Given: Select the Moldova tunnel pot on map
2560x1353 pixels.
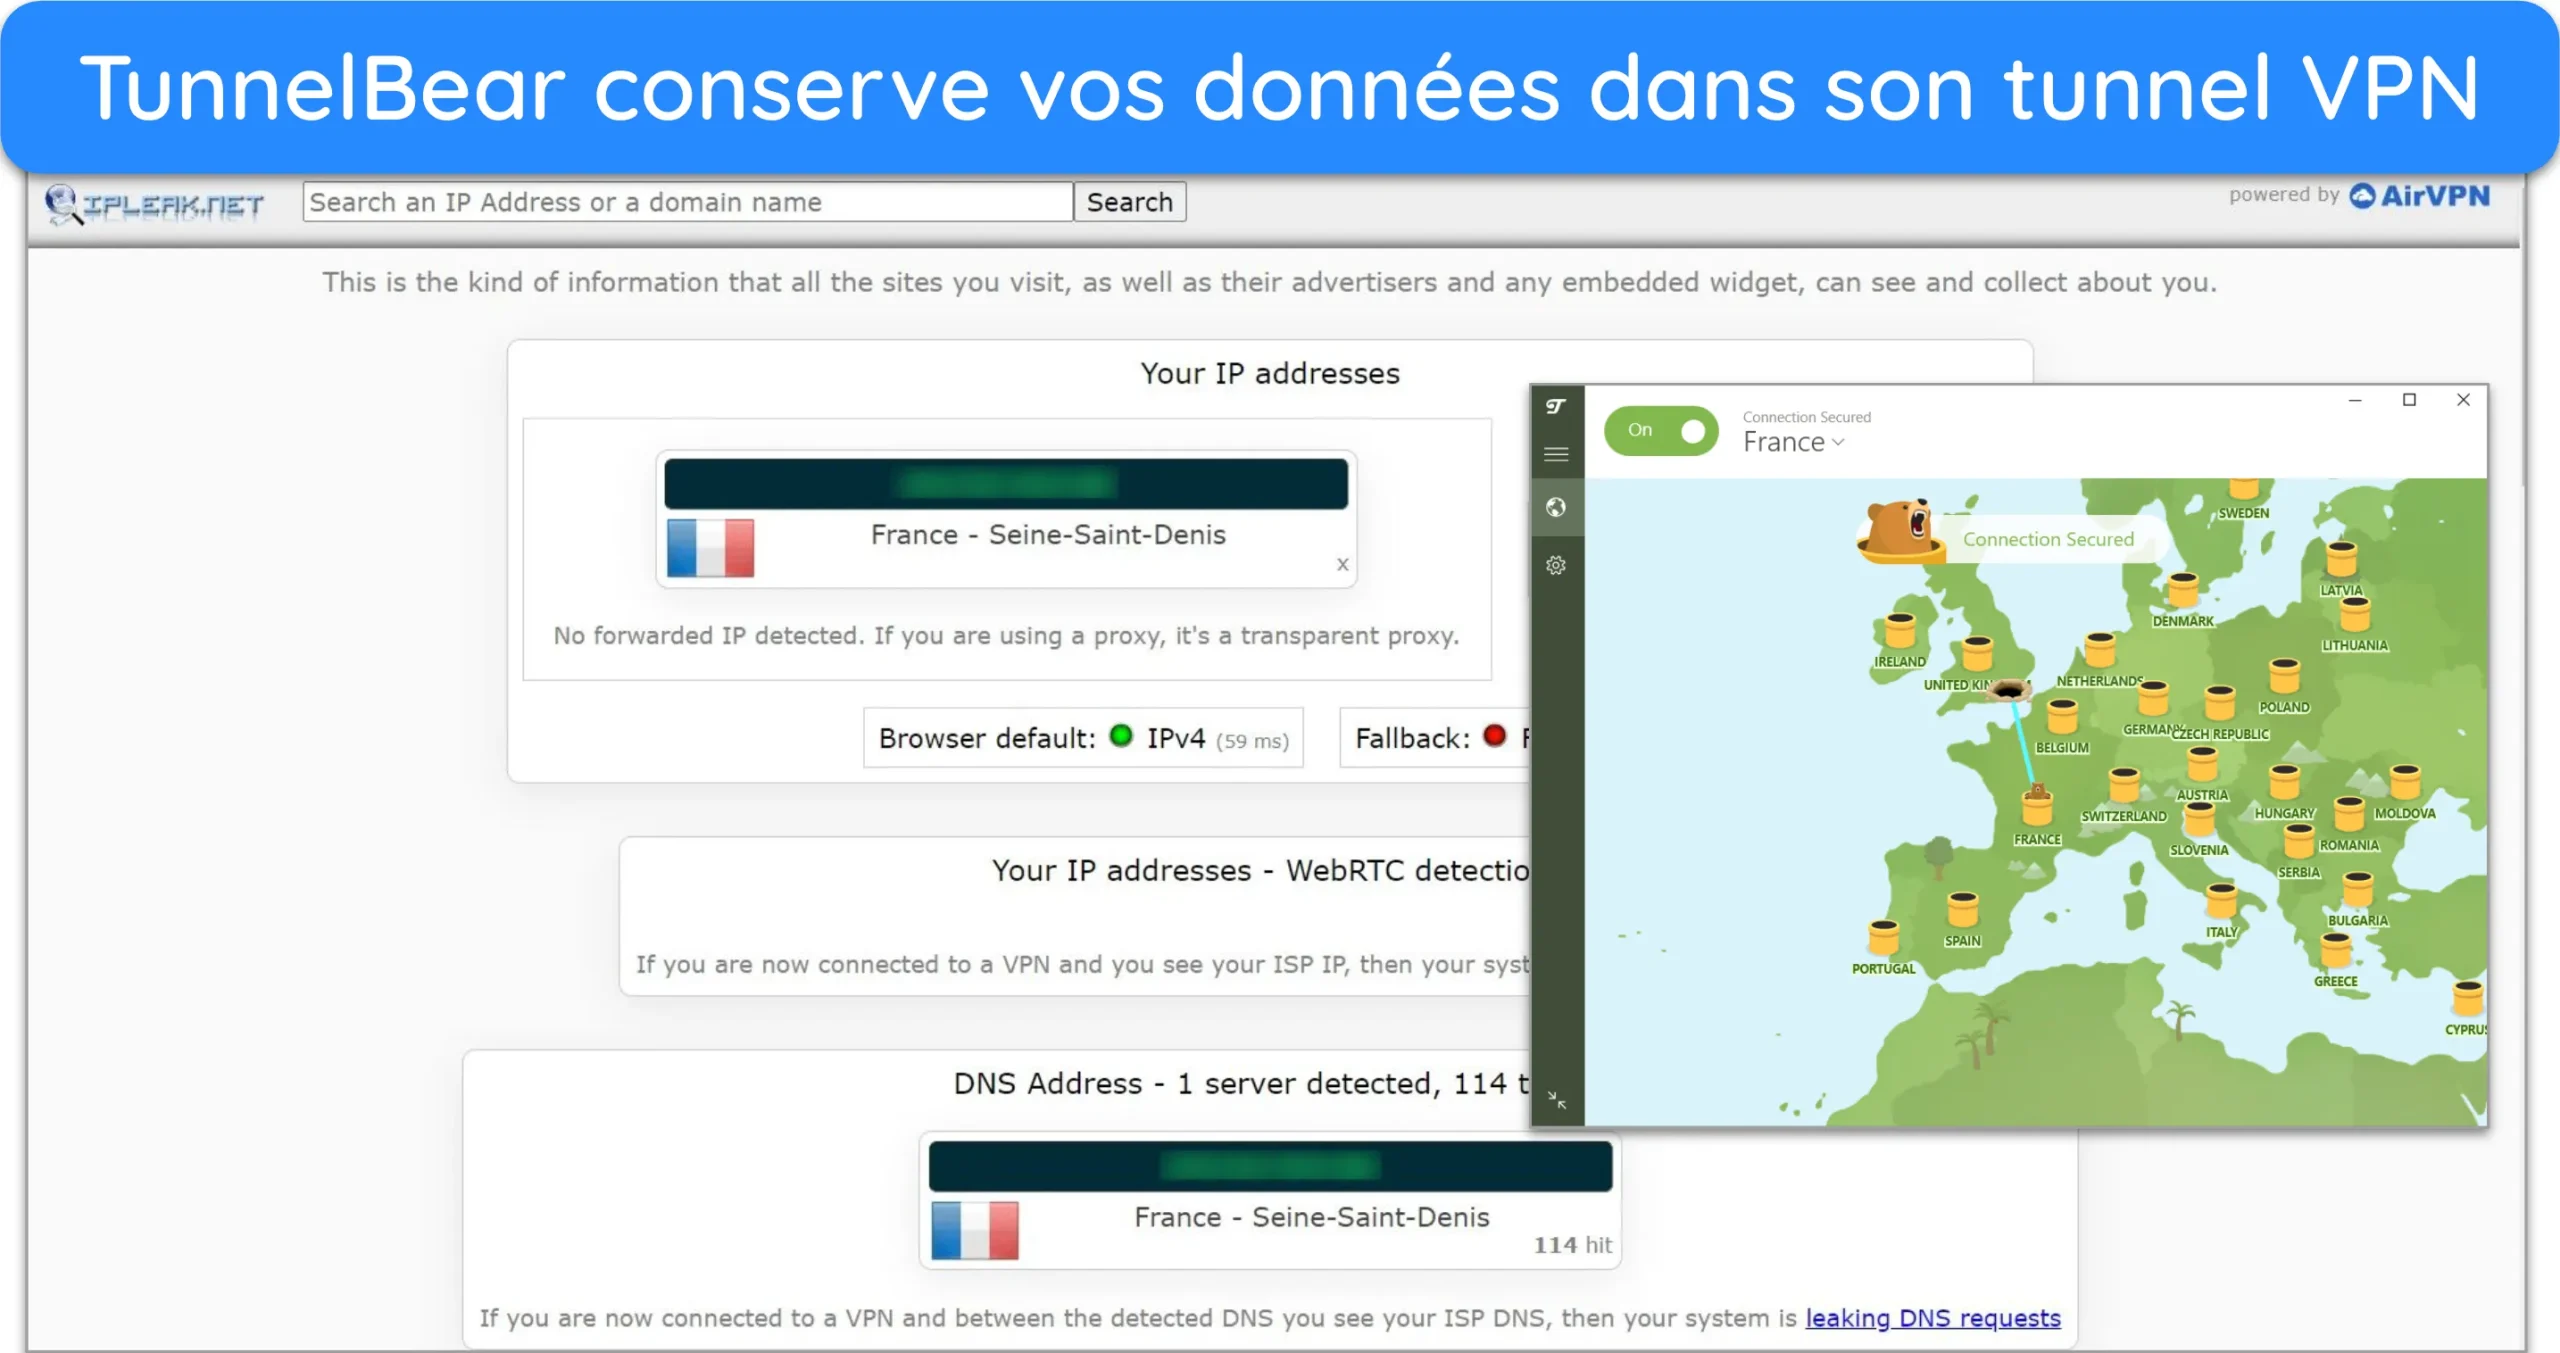Looking at the screenshot, I should point(2405,783).
